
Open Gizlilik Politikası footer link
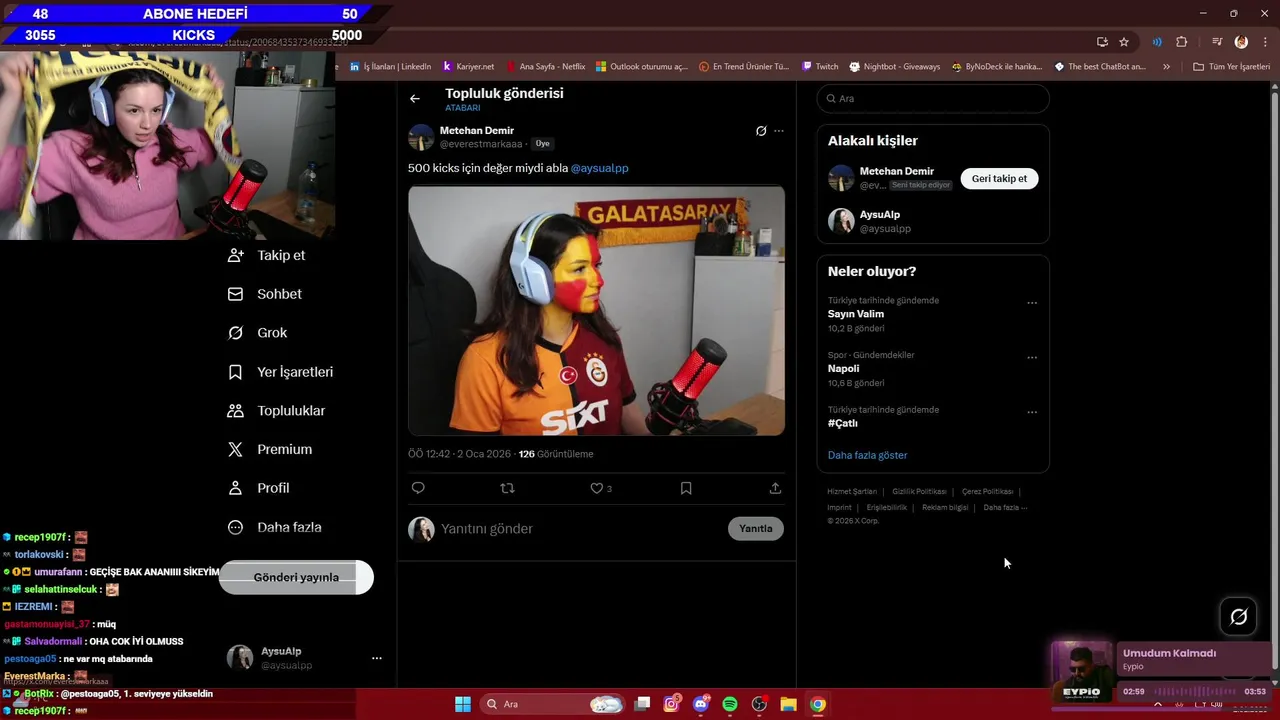(x=919, y=492)
